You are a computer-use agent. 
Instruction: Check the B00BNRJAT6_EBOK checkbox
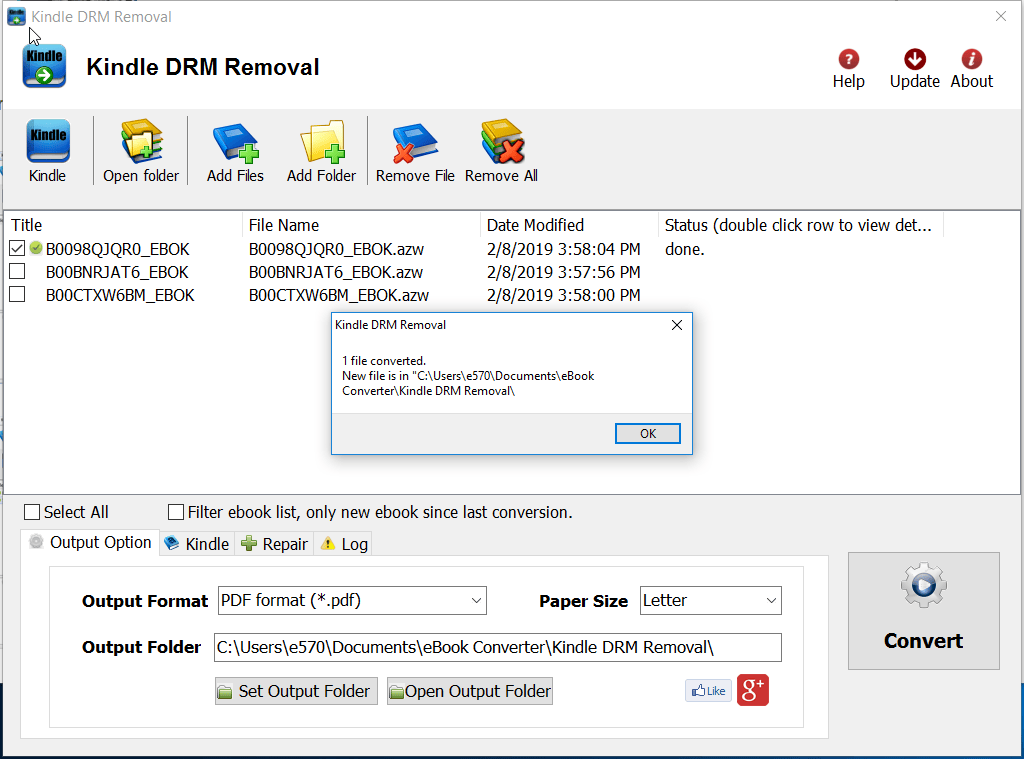[17, 271]
